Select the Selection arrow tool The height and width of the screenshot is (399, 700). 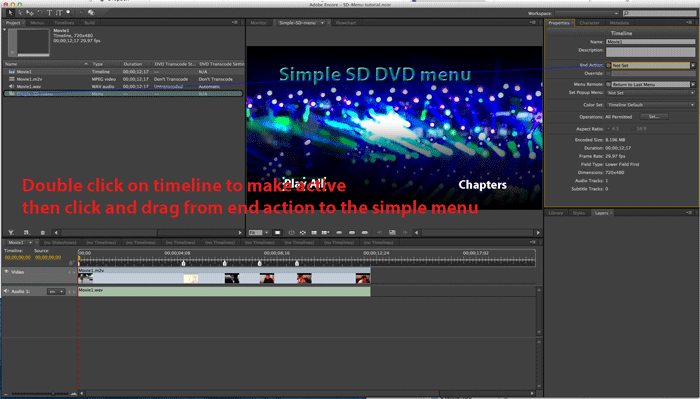click(10, 12)
